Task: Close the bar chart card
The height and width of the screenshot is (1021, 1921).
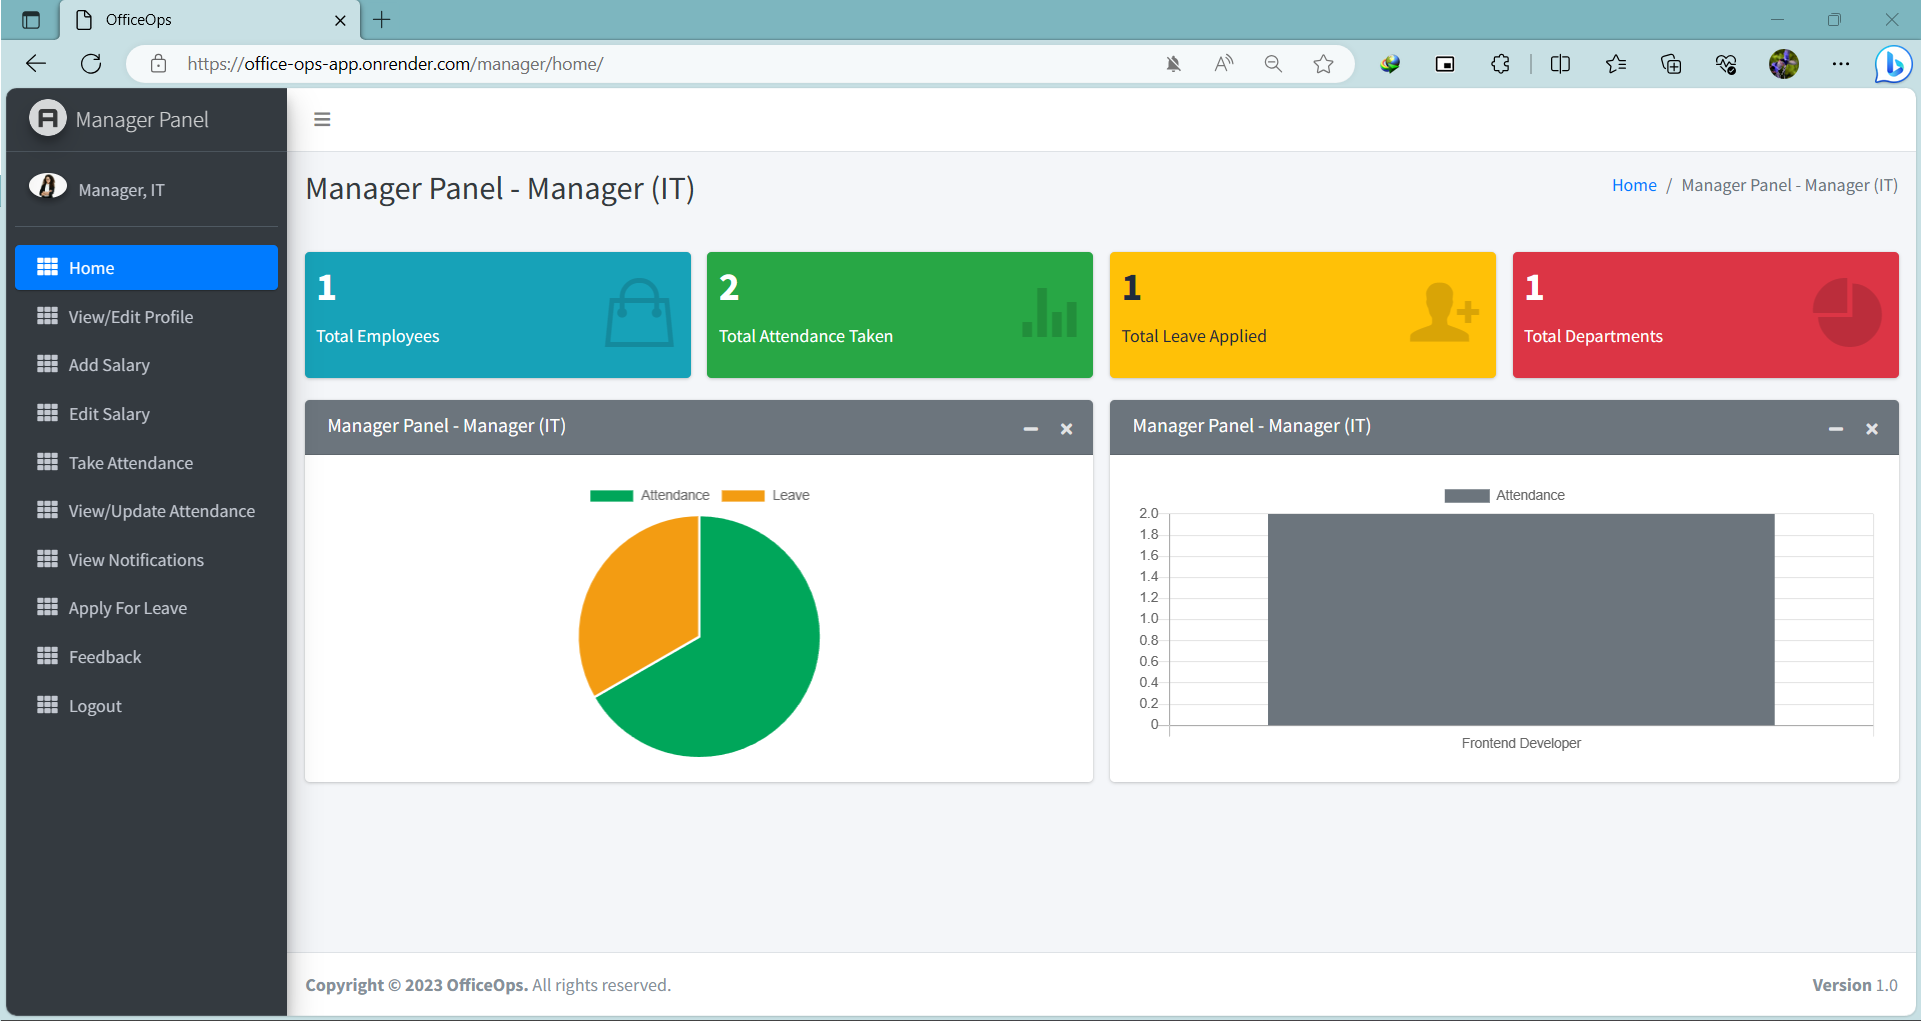Action: (1872, 428)
